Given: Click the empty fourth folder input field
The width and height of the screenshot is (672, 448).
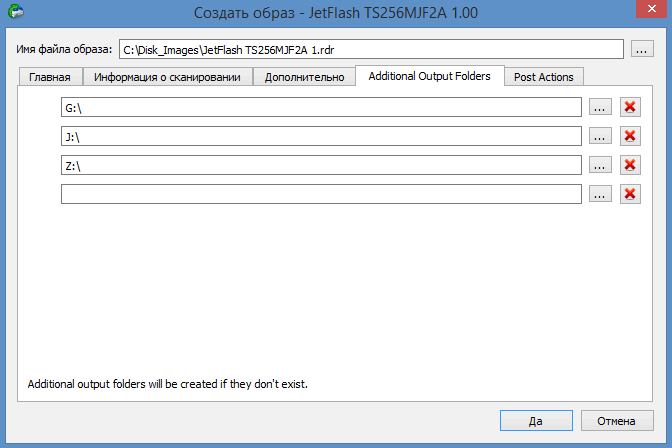Looking at the screenshot, I should point(321,194).
